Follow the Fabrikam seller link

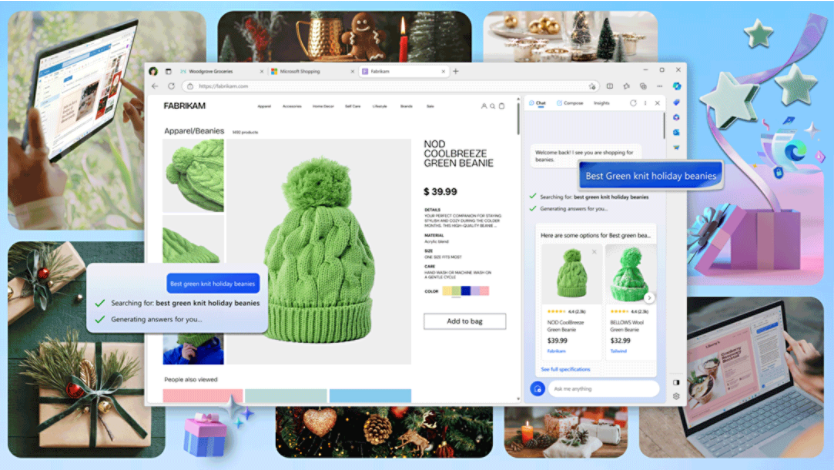coord(556,351)
